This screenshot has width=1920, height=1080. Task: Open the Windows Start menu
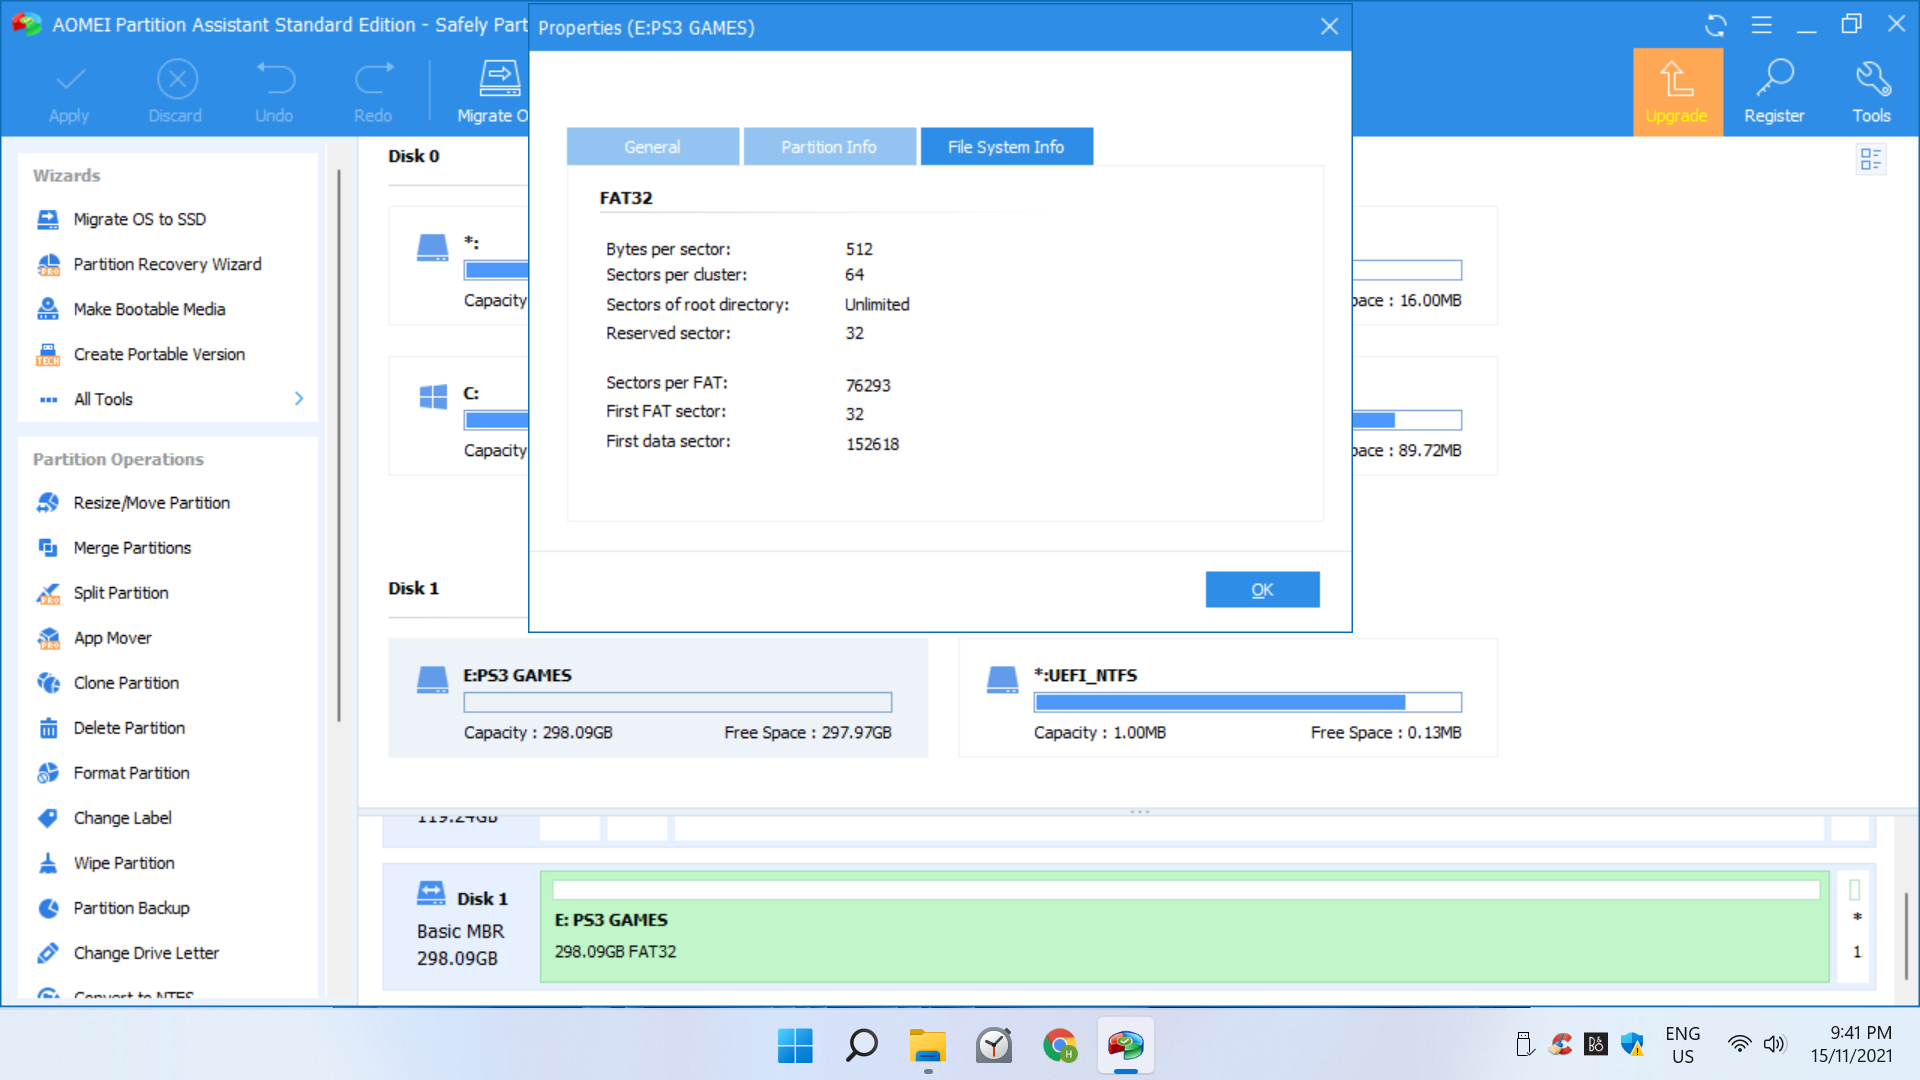coord(795,1046)
